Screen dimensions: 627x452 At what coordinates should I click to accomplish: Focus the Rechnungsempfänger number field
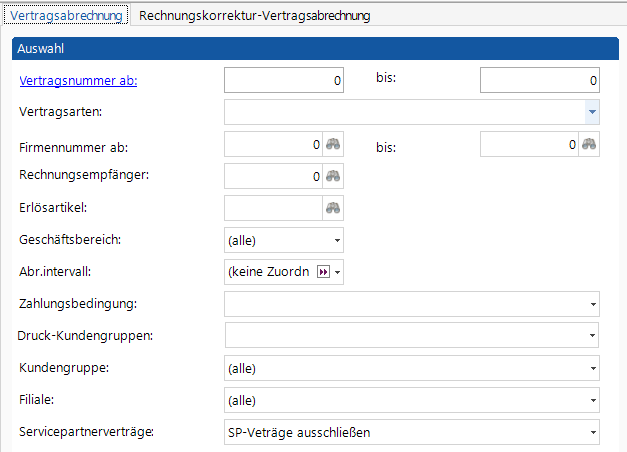pos(272,176)
